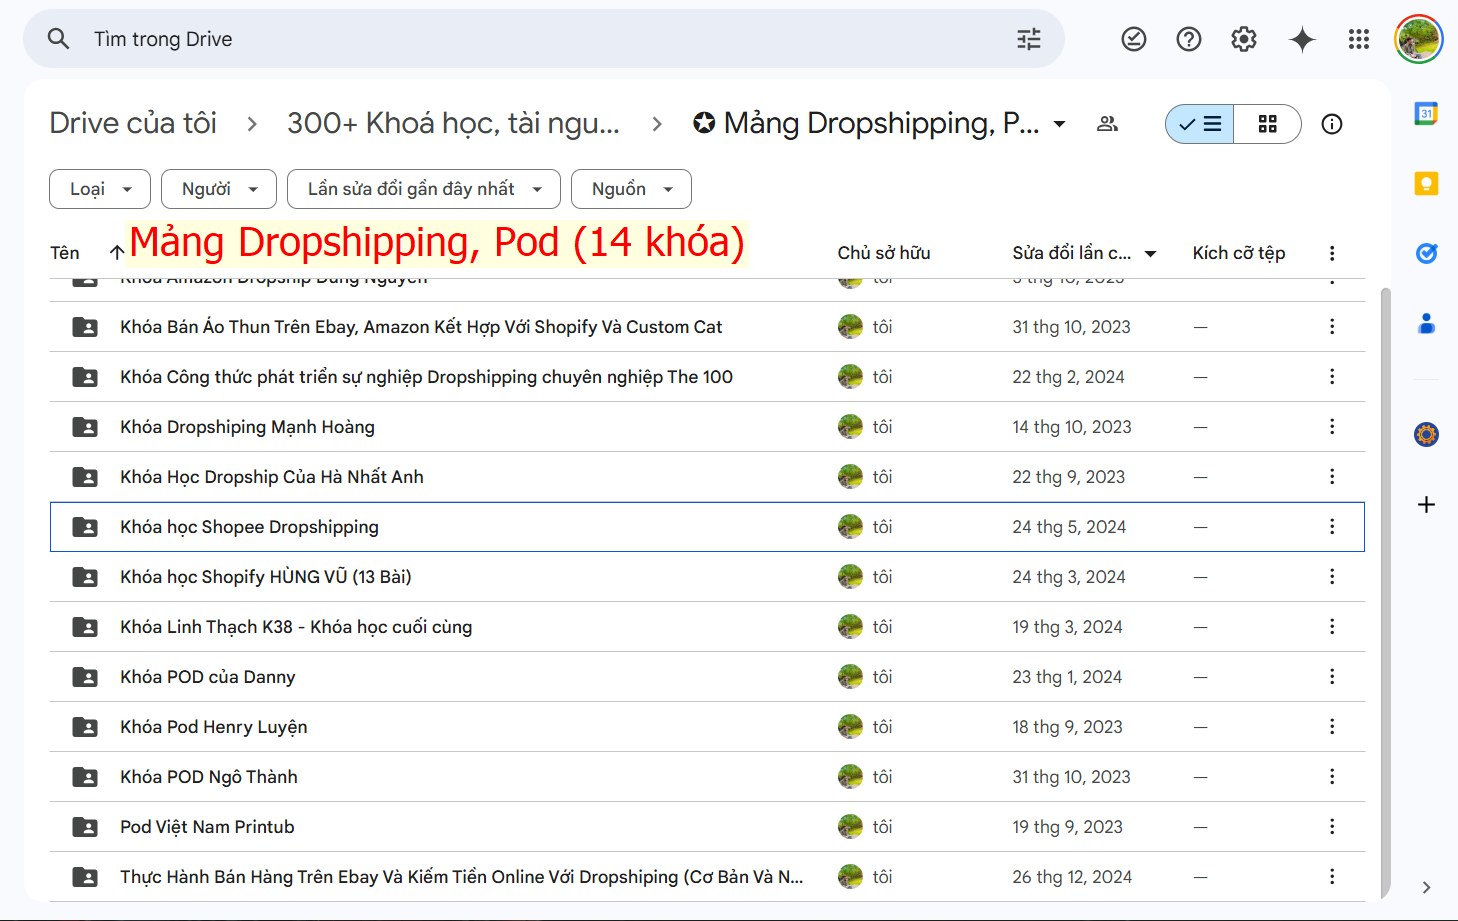
Task: Switch to grid layout view
Action: point(1268,124)
